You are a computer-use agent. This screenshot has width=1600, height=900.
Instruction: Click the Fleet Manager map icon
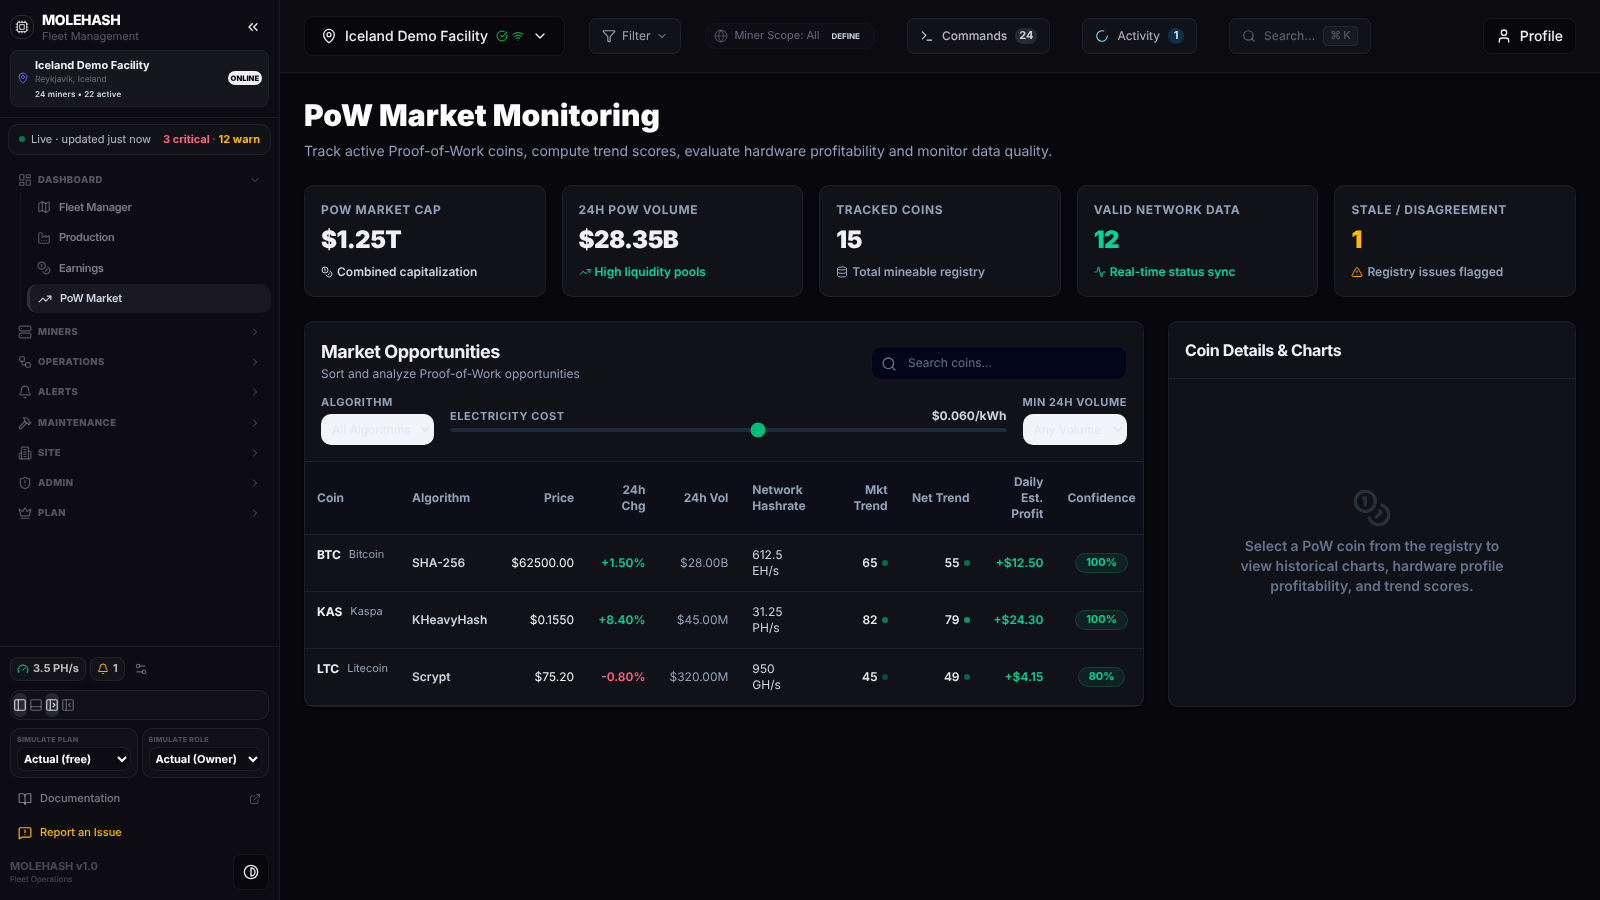pos(44,207)
